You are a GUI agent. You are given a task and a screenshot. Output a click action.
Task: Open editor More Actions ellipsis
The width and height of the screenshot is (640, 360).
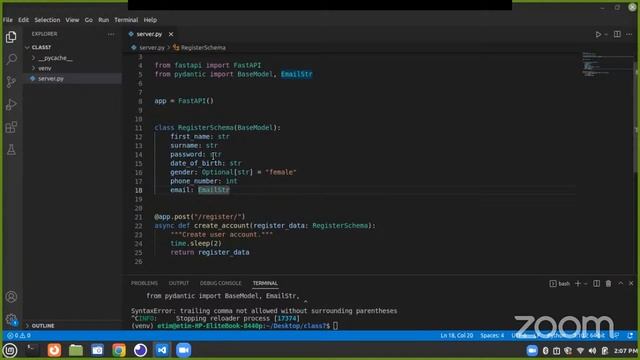pyautogui.click(x=629, y=34)
